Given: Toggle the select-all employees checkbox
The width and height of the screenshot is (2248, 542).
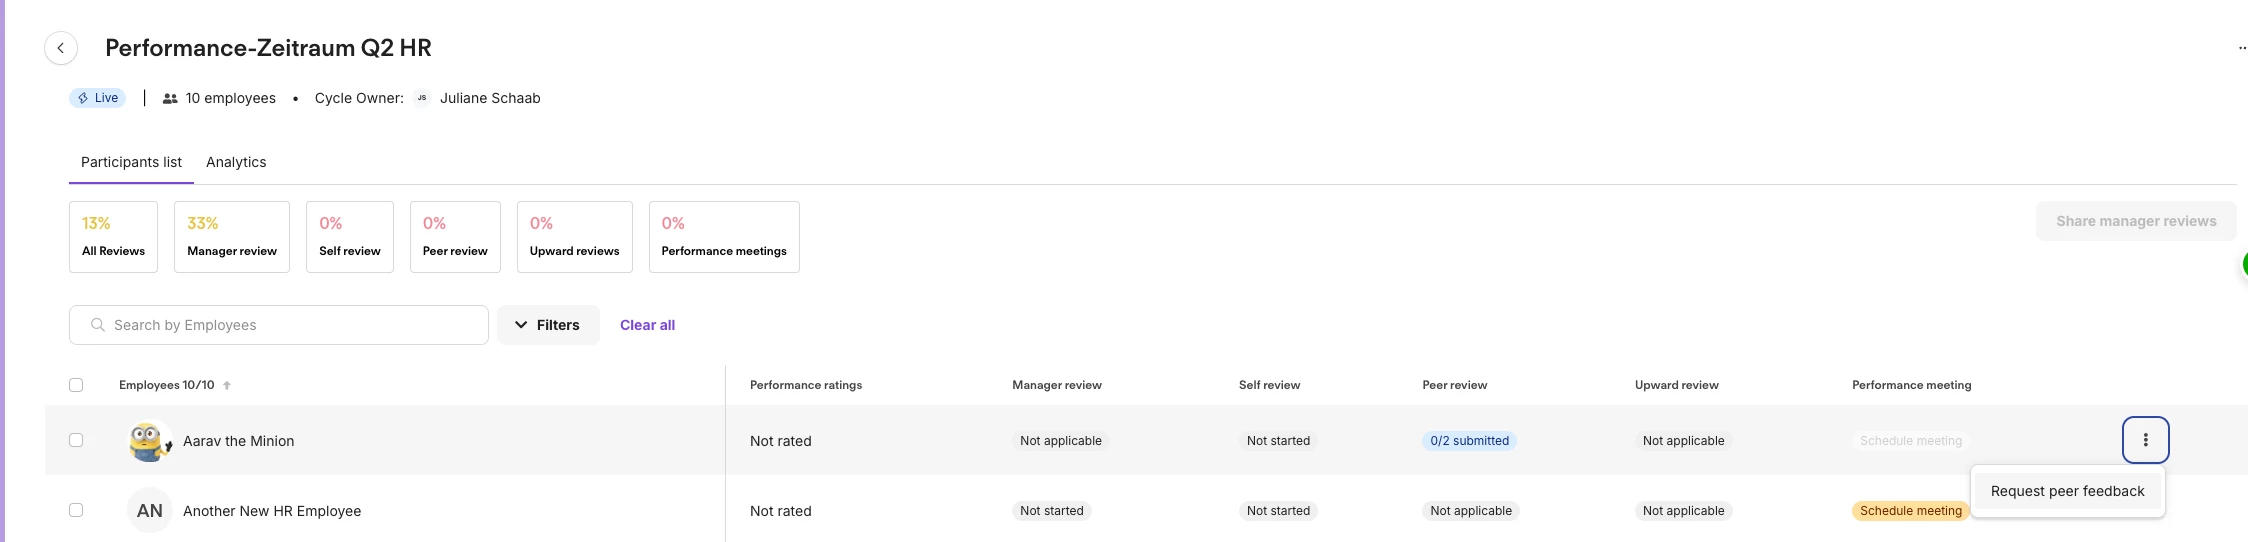Looking at the screenshot, I should coord(76,385).
